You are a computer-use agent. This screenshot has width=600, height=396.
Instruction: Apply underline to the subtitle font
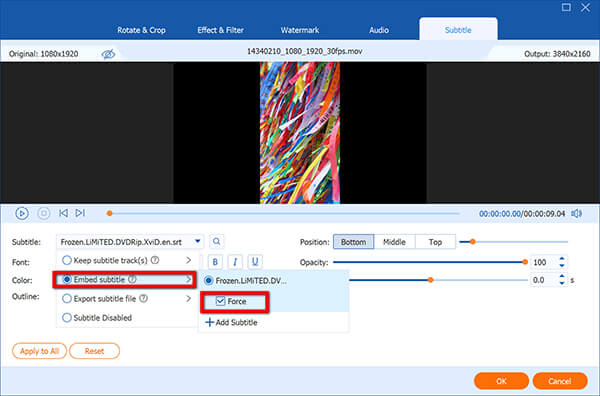[x=255, y=262]
